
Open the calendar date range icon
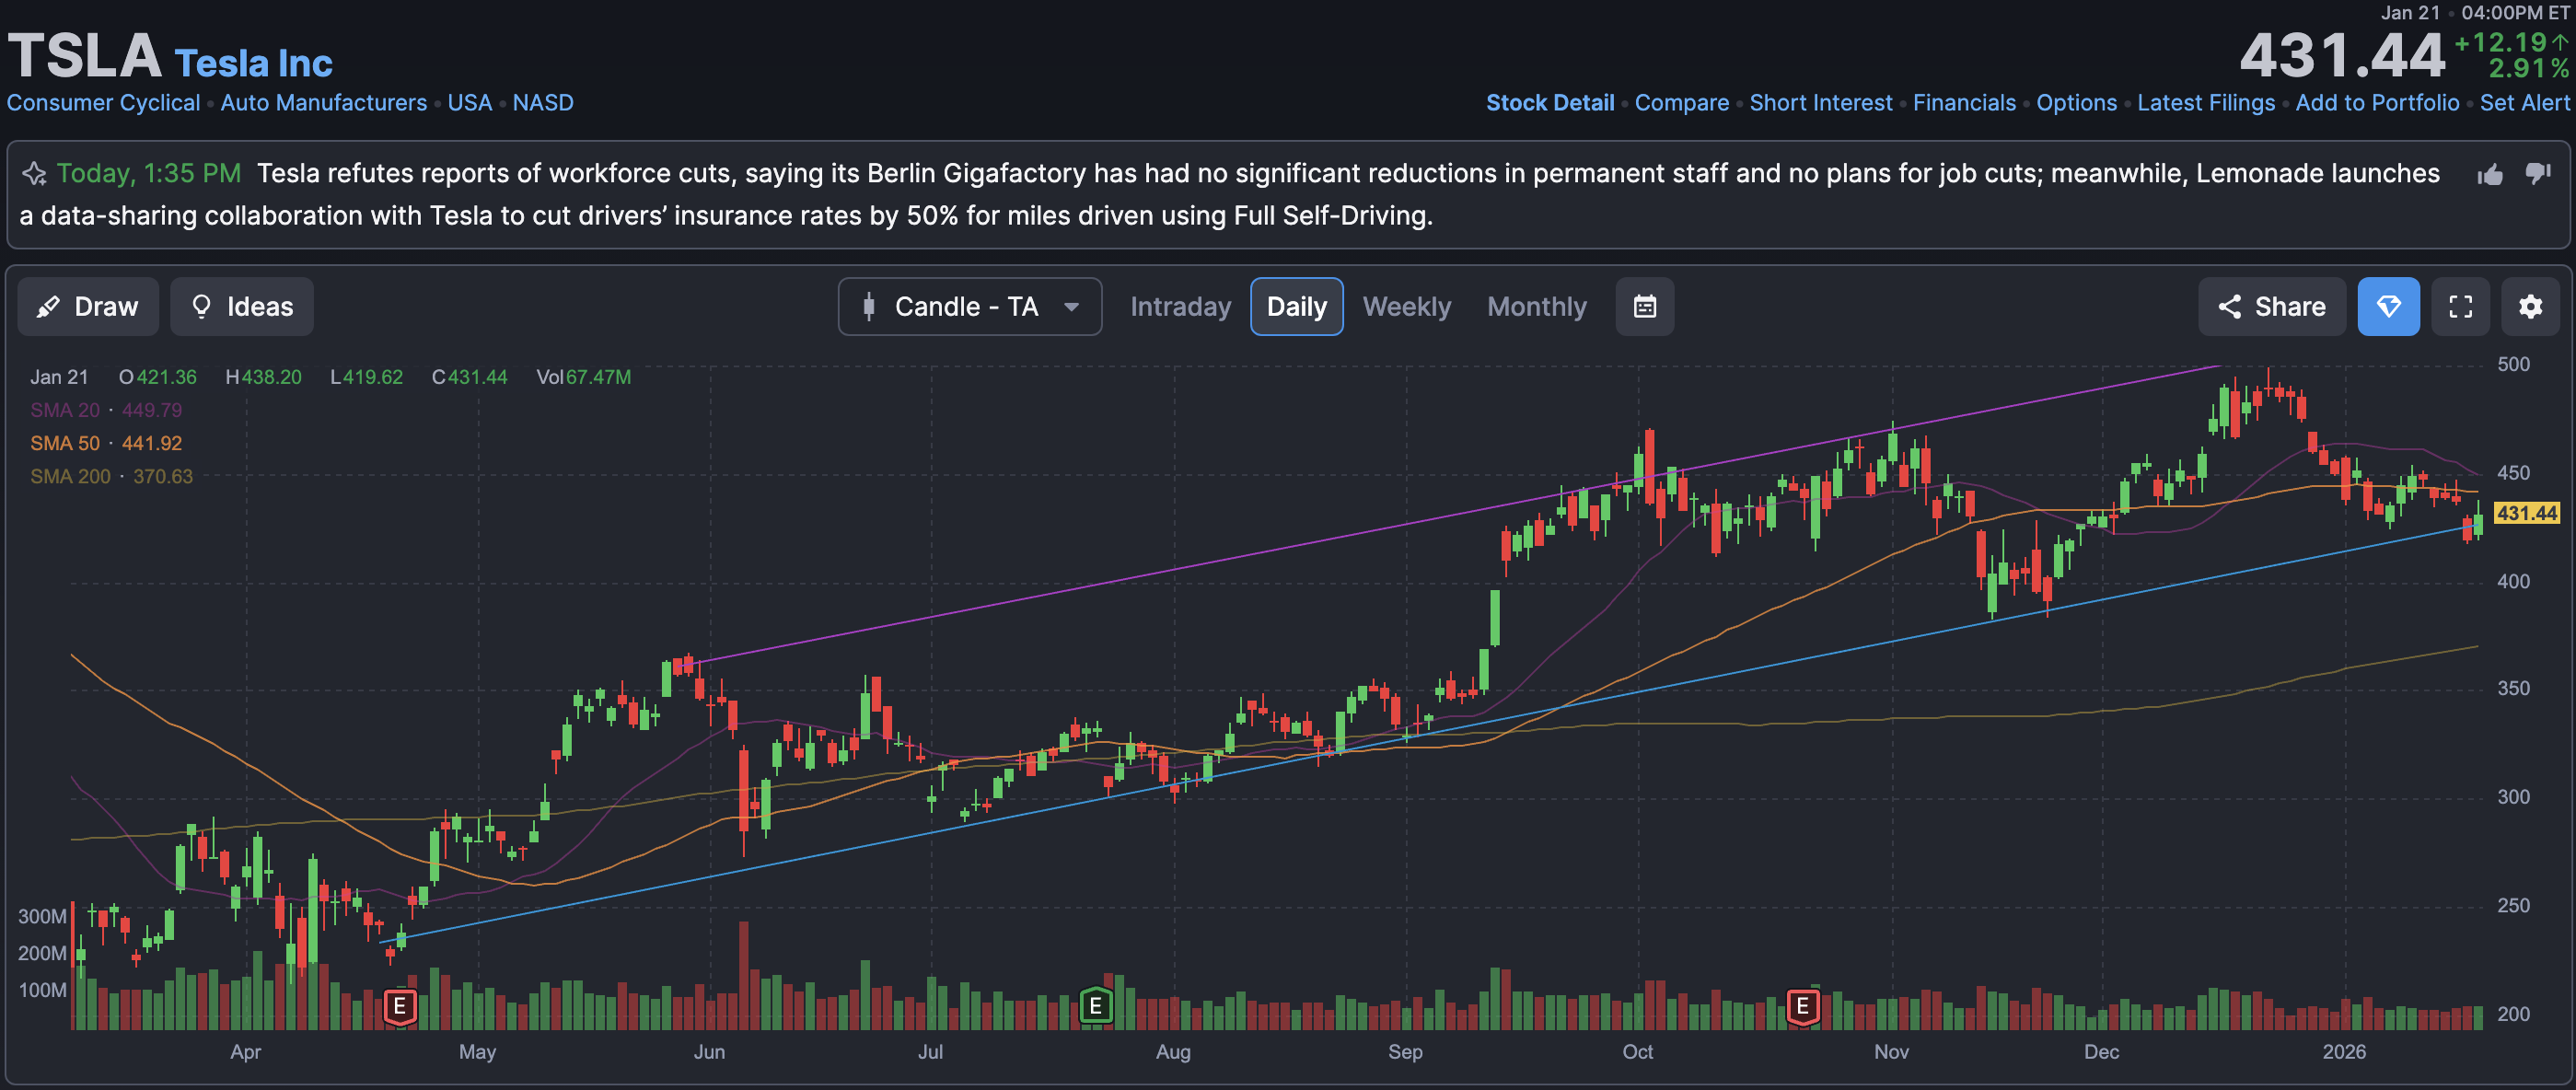tap(1644, 307)
